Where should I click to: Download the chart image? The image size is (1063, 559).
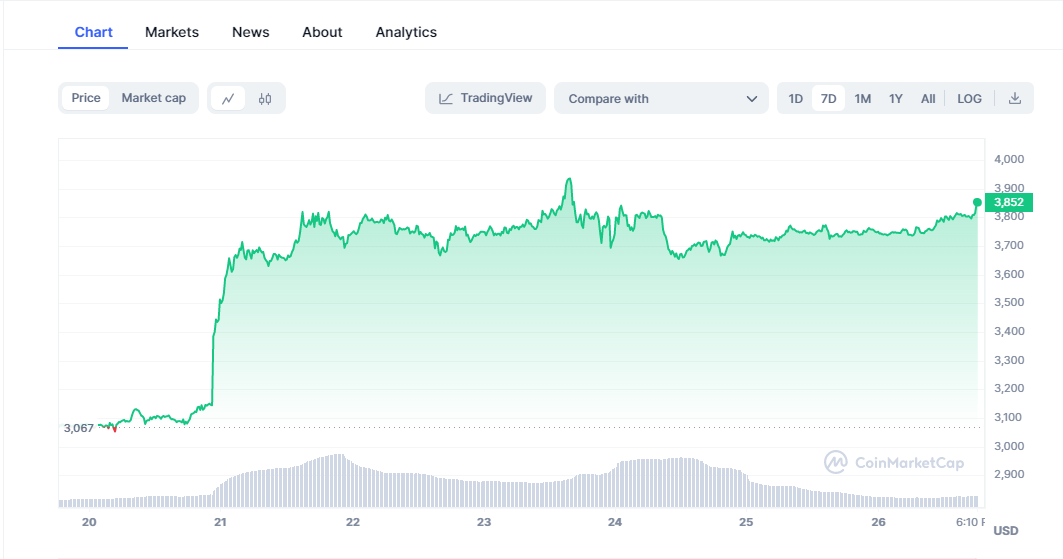tap(1015, 98)
